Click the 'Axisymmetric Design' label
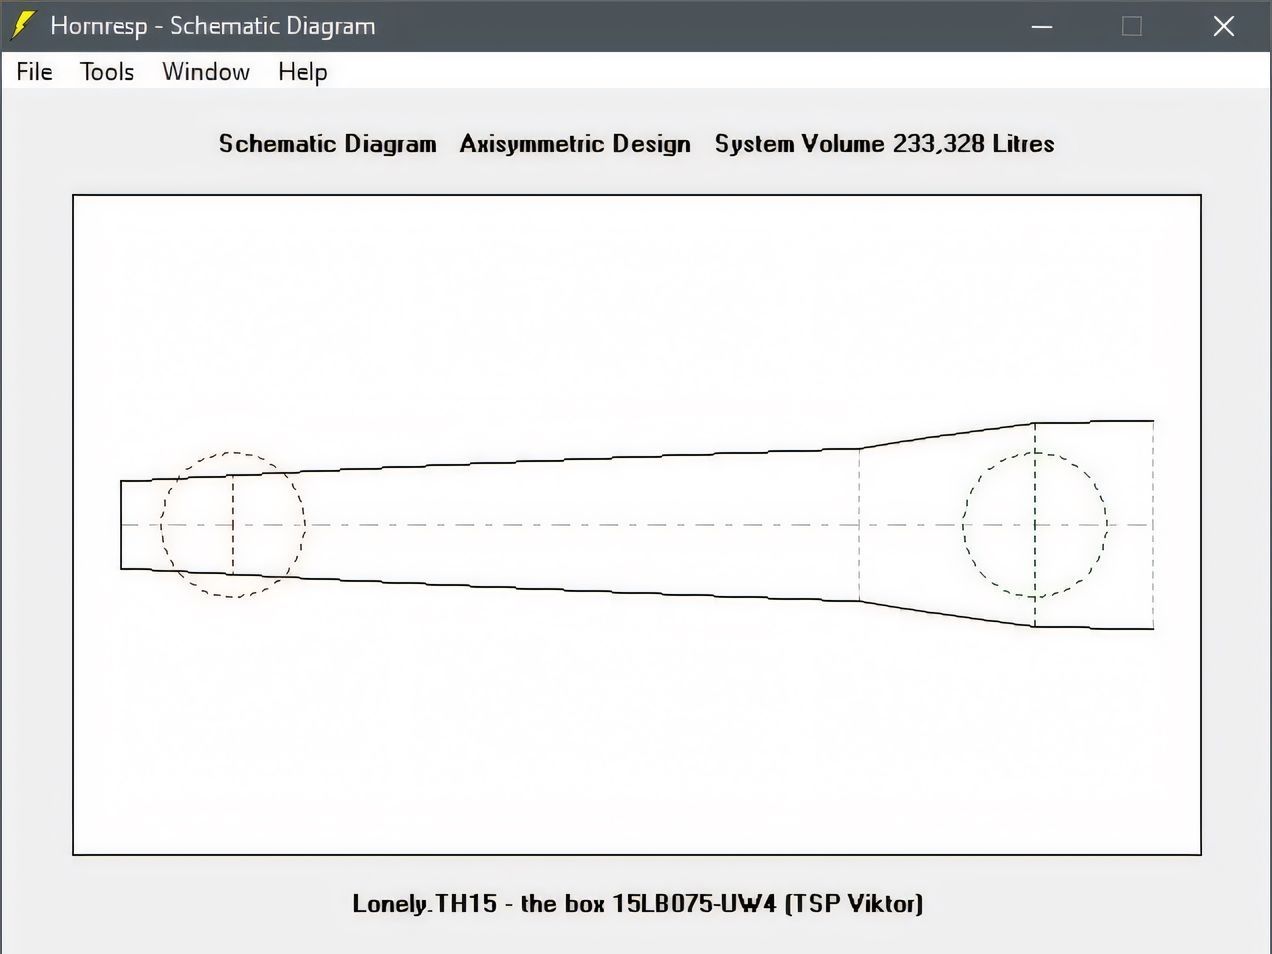The image size is (1272, 954). pyautogui.click(x=575, y=144)
